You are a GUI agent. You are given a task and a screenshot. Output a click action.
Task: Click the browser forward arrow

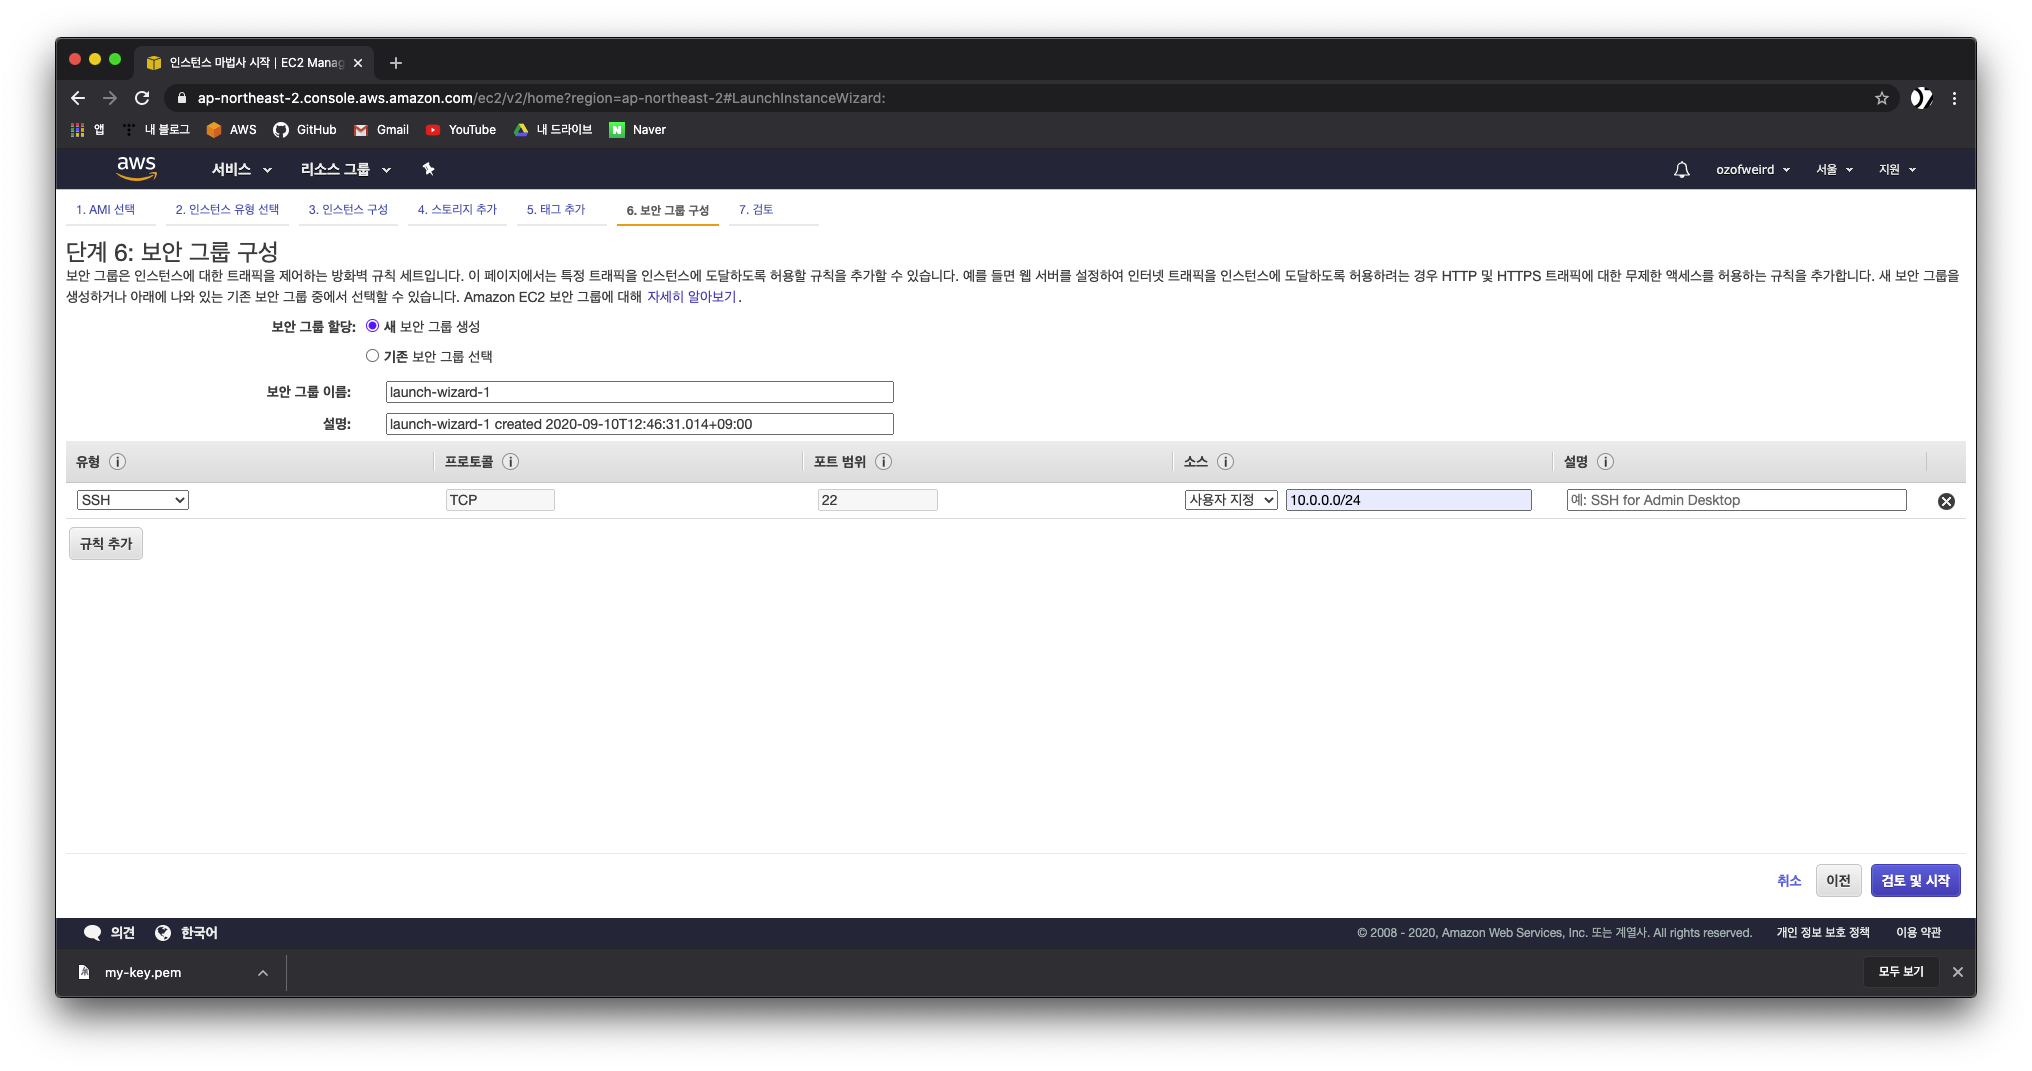pos(110,98)
